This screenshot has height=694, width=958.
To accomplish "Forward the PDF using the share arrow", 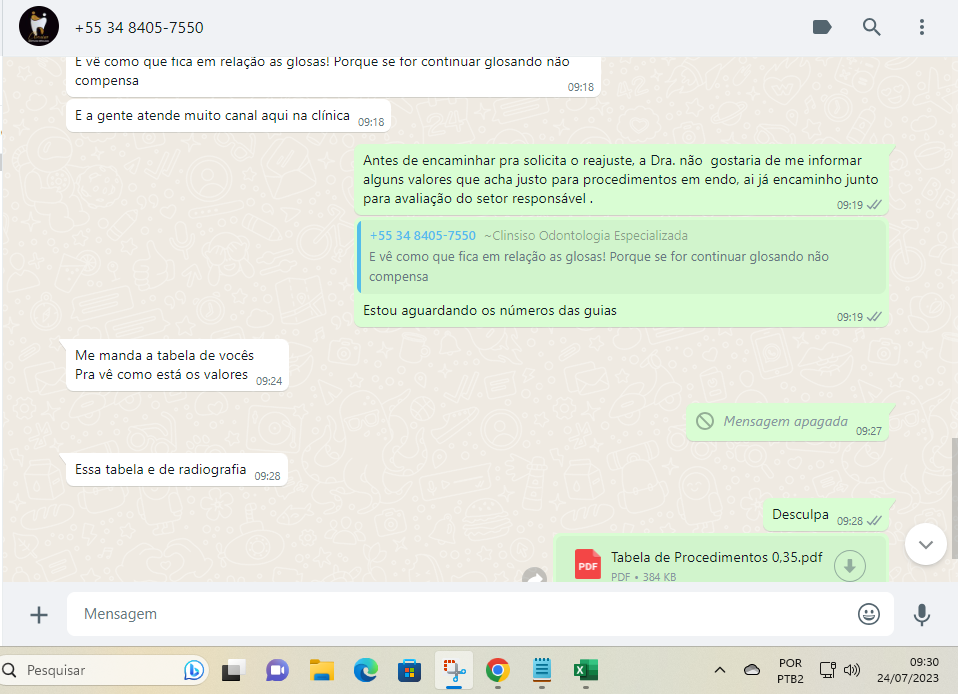I will [535, 575].
